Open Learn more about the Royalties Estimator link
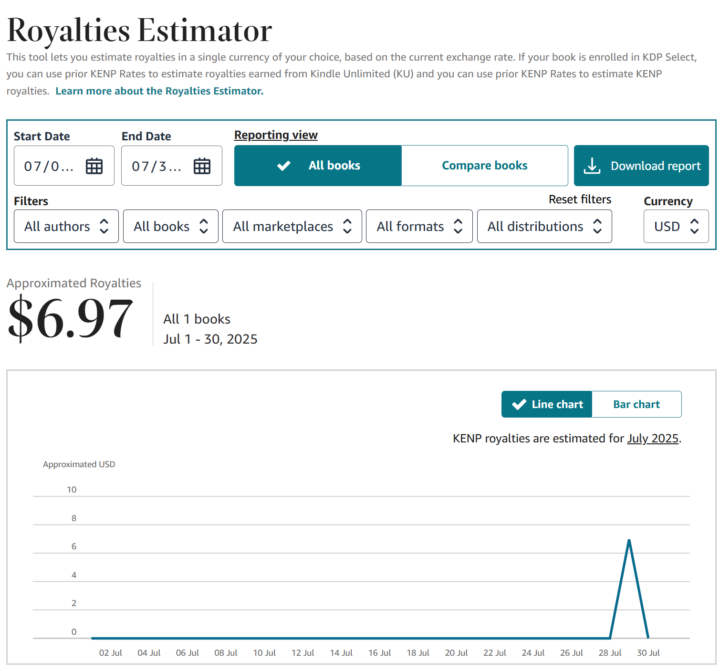This screenshot has width=720, height=671. coord(159,91)
